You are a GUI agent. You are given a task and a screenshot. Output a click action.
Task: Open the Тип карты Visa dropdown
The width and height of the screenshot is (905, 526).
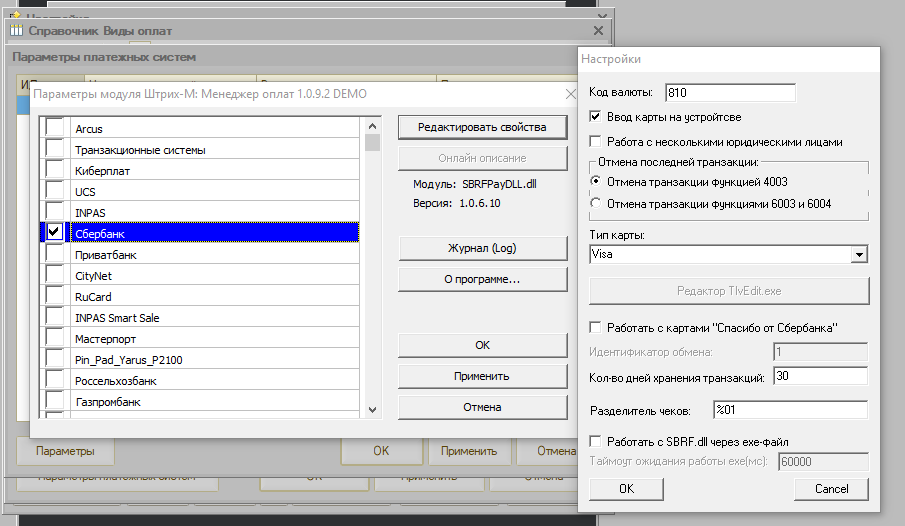(x=858, y=255)
